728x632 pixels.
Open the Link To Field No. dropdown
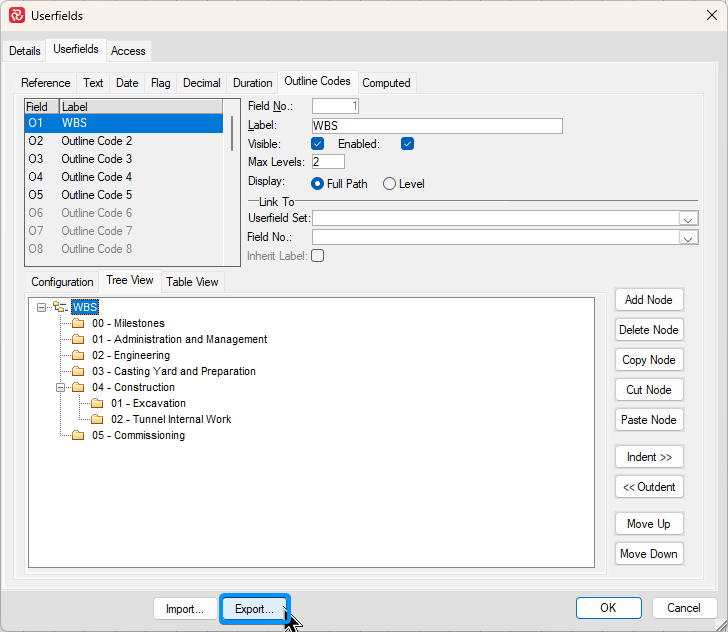pyautogui.click(x=688, y=237)
